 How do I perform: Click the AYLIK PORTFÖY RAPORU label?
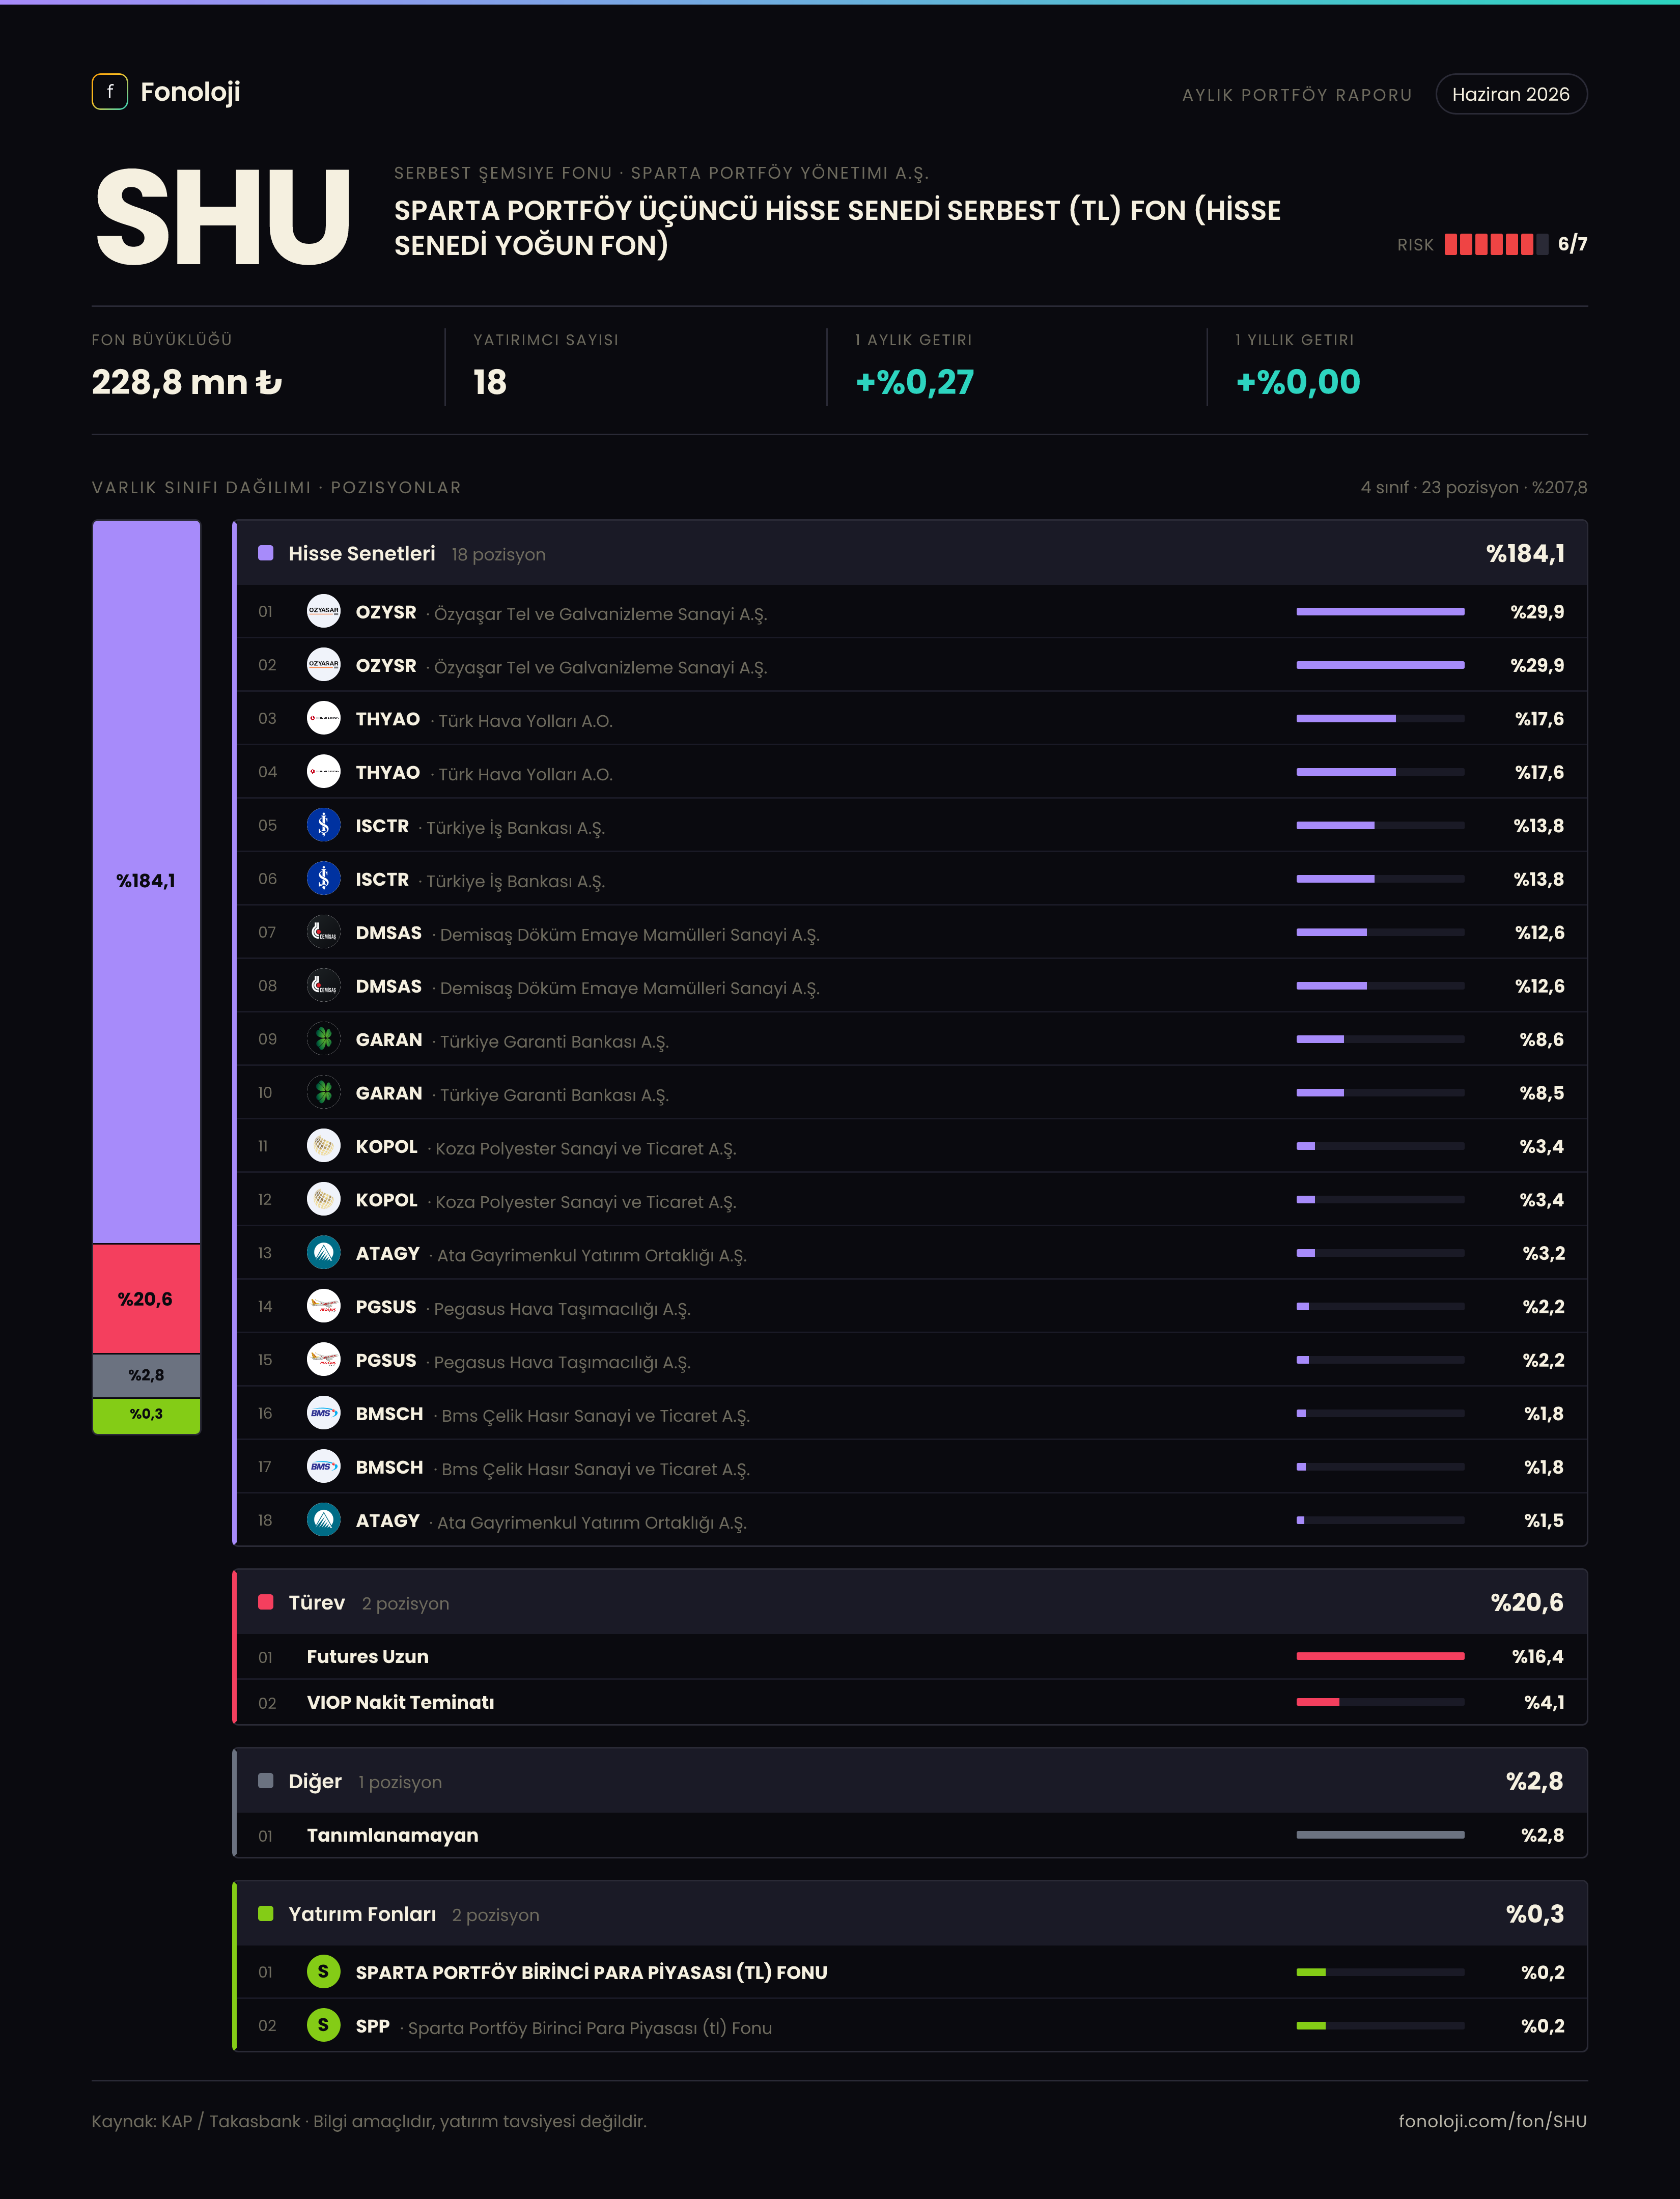tap(1297, 95)
